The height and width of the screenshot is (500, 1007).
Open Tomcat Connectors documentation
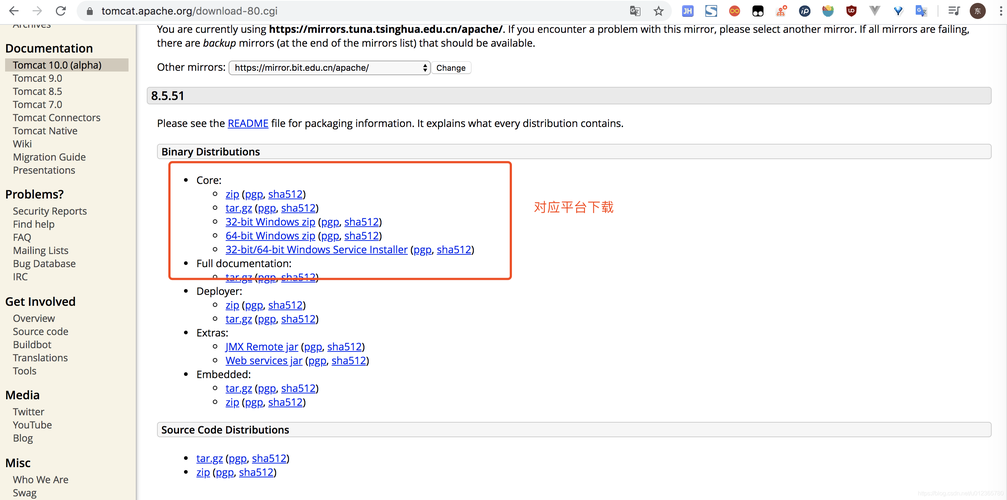pos(57,117)
